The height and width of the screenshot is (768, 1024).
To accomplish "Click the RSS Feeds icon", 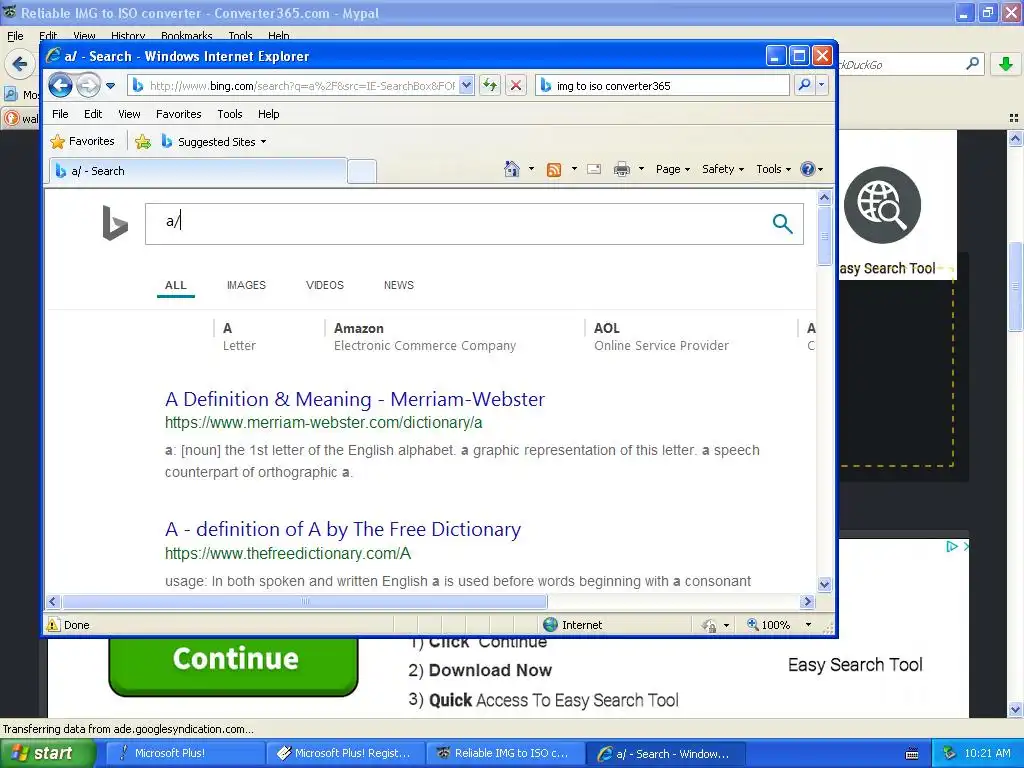I will [554, 170].
